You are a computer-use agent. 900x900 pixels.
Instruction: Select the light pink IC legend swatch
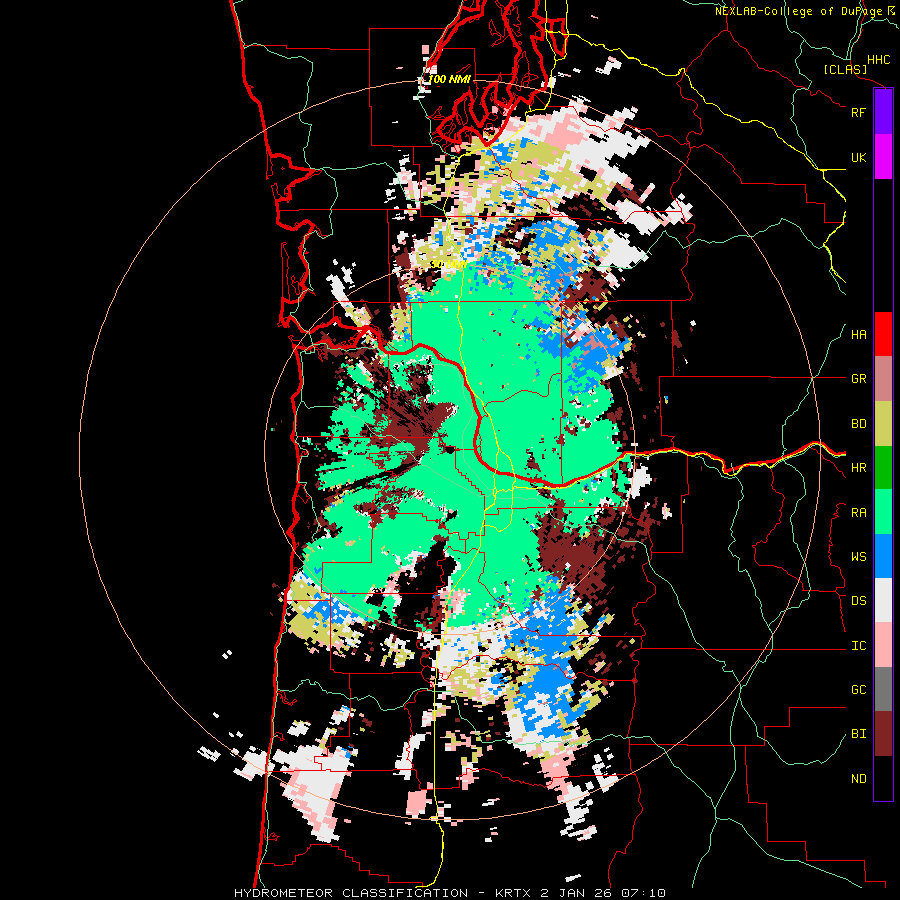883,645
